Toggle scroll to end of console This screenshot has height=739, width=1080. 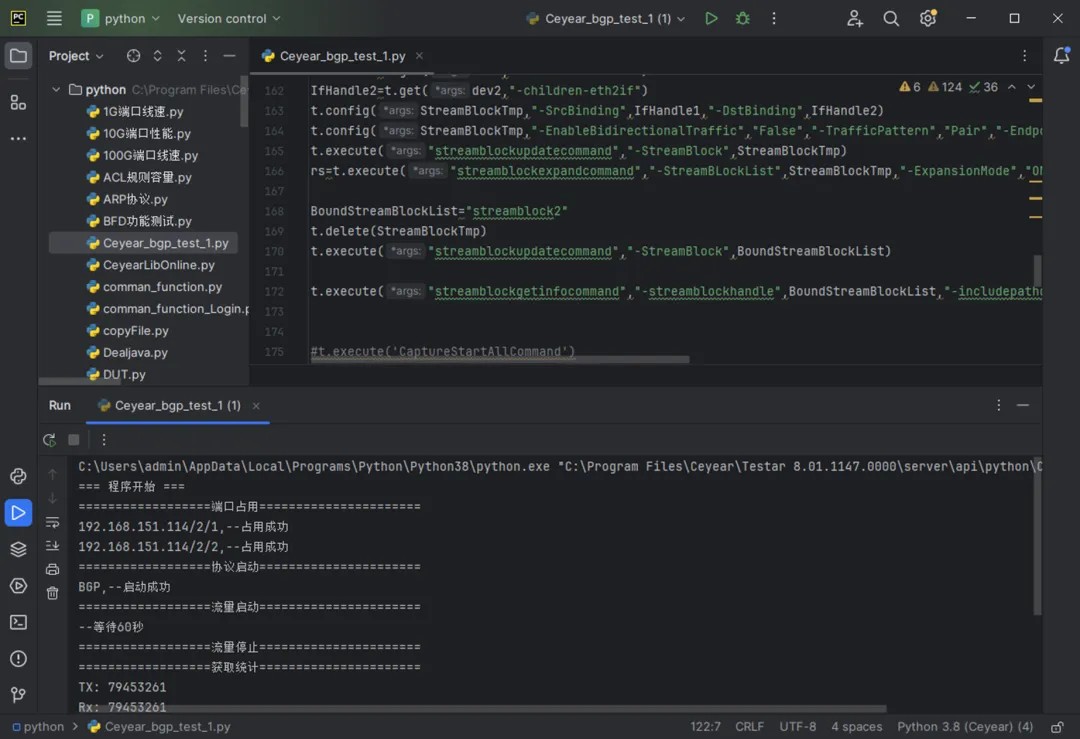52,546
